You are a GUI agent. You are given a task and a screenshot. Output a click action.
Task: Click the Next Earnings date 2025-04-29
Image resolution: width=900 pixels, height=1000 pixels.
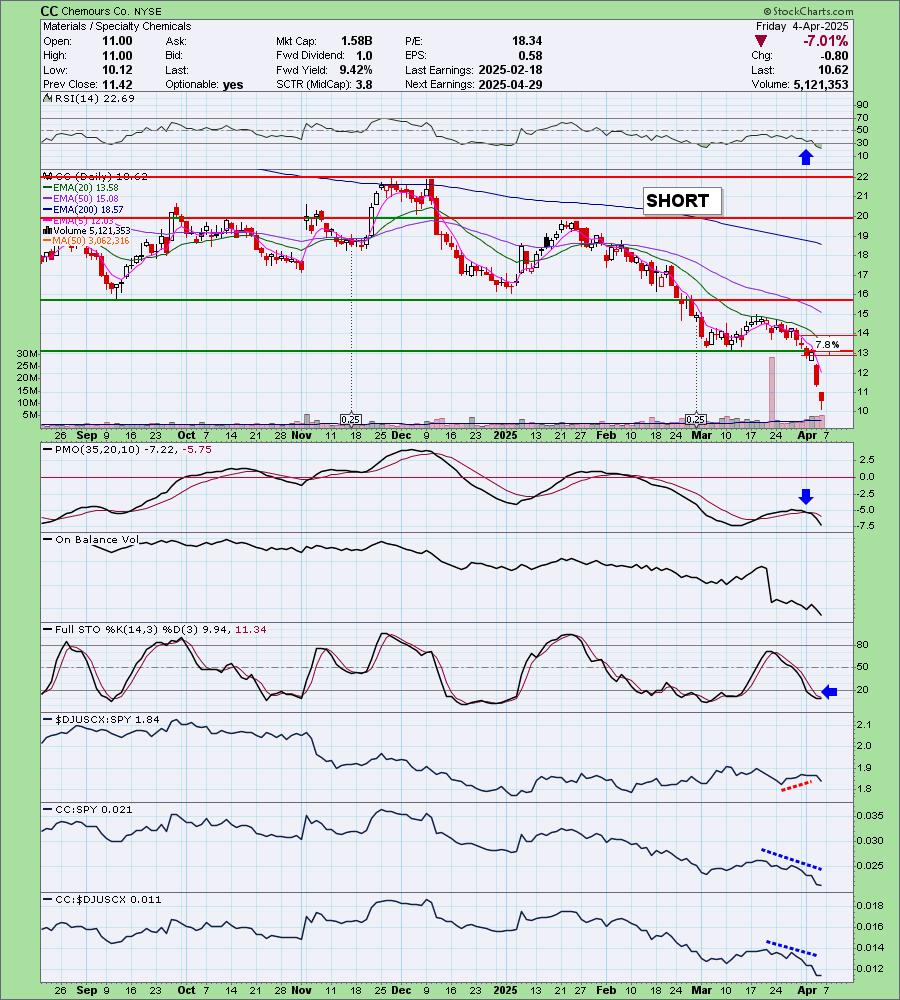[x=510, y=85]
